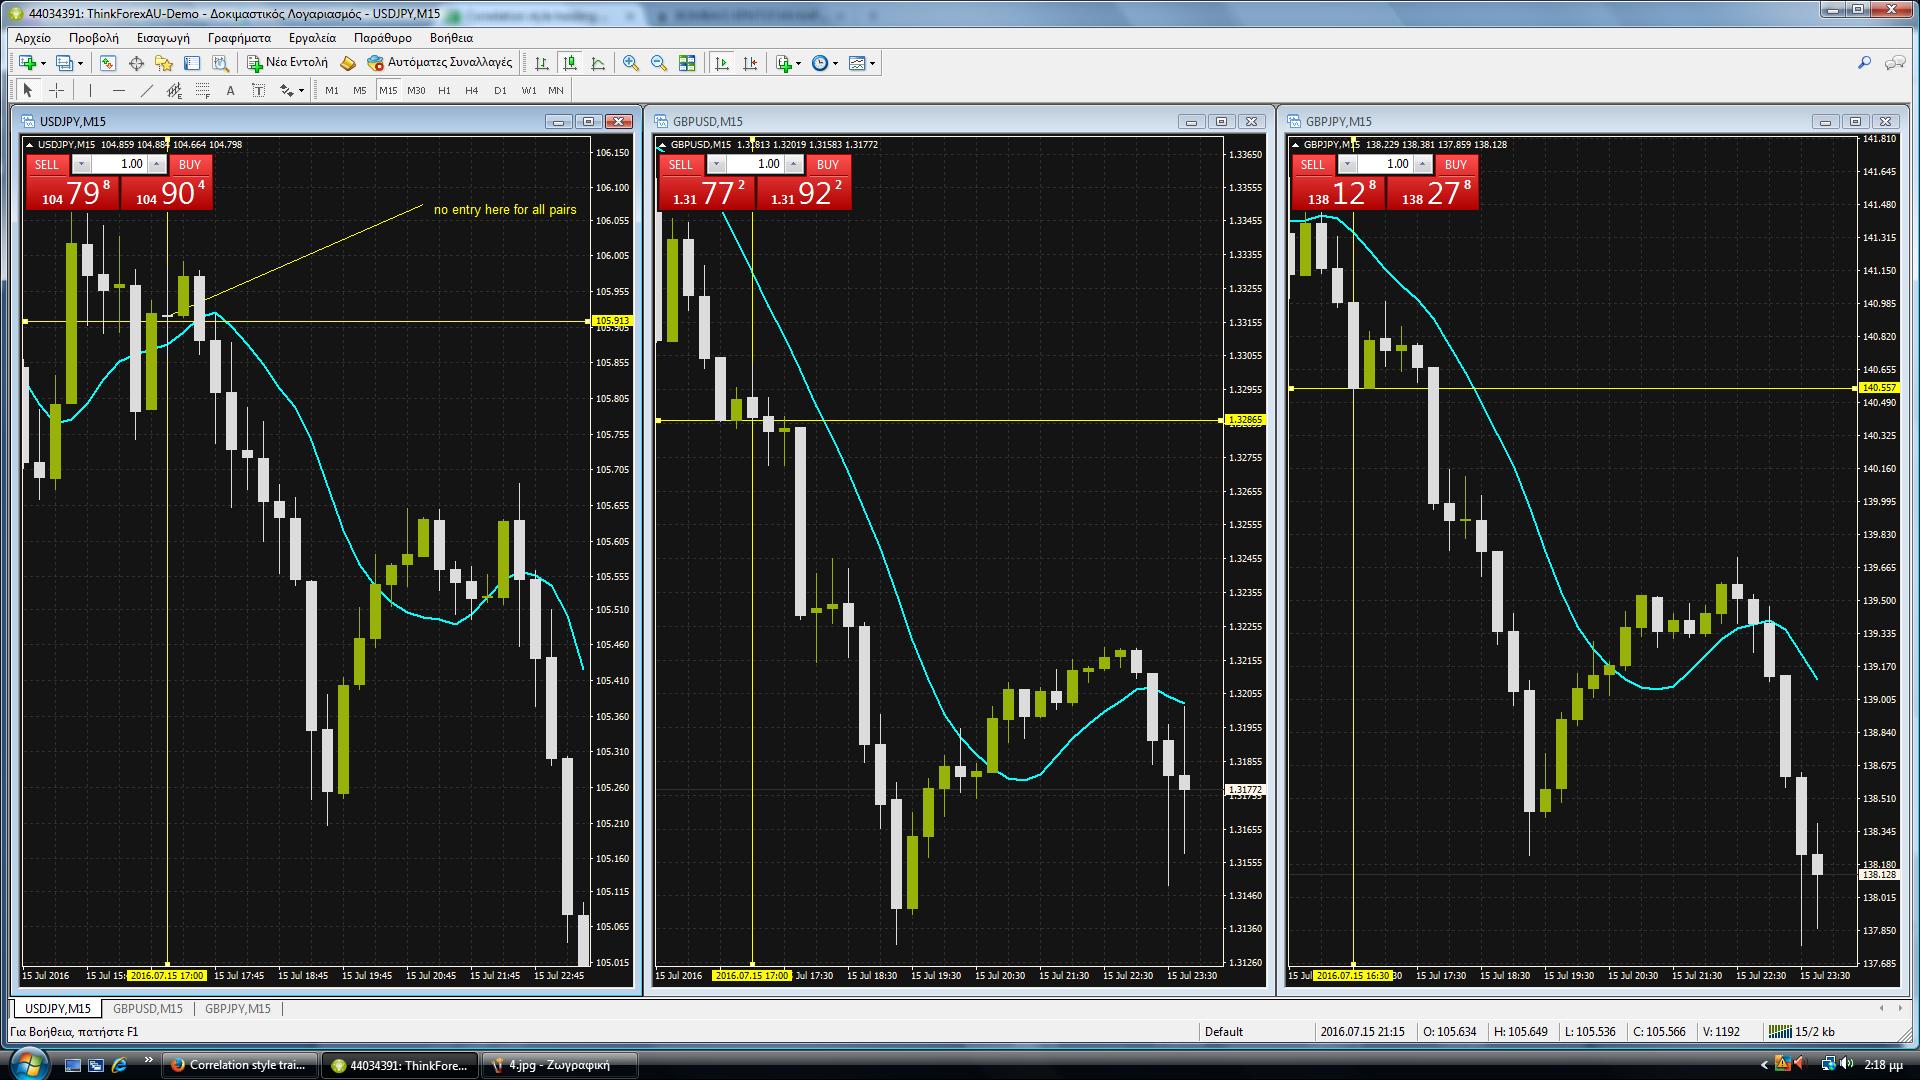
Task: Open the Γραφήματα menu
Action: (x=239, y=37)
